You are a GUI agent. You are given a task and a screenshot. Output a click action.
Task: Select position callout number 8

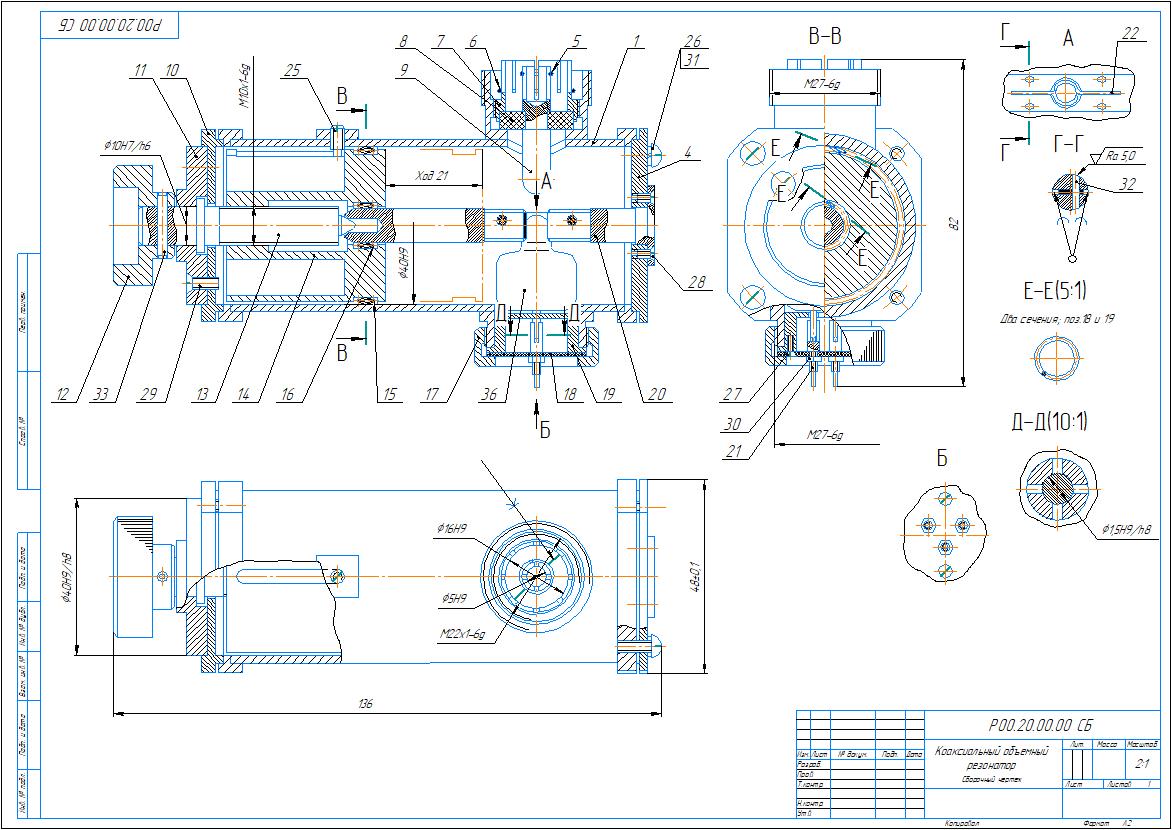[403, 43]
